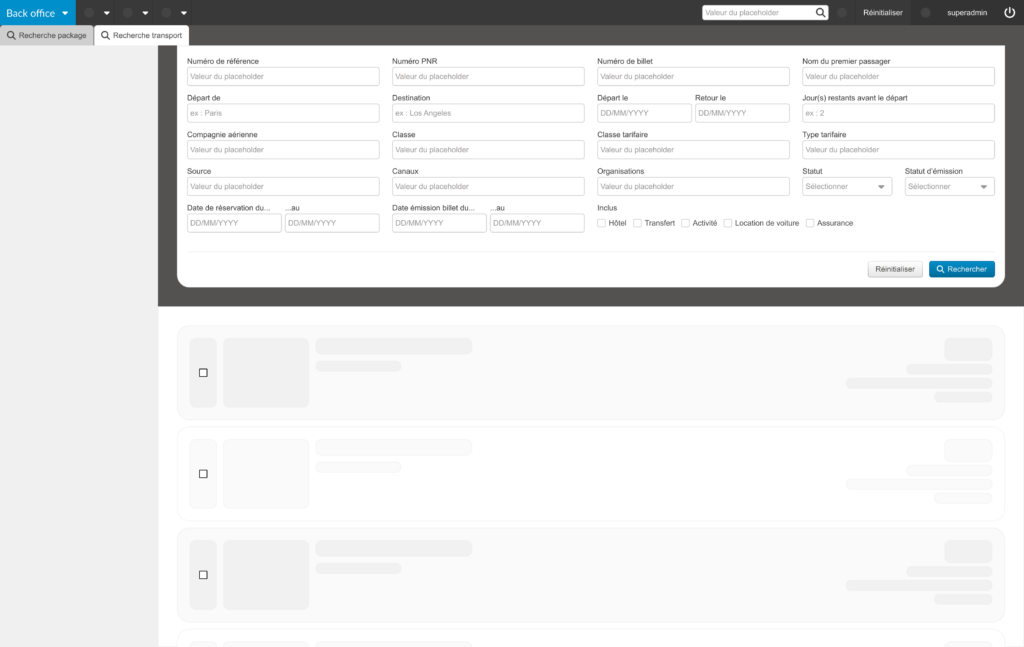The image size is (1024, 647).
Task: Click magnifier icon on Recherche package tab
Action: pyautogui.click(x=11, y=35)
